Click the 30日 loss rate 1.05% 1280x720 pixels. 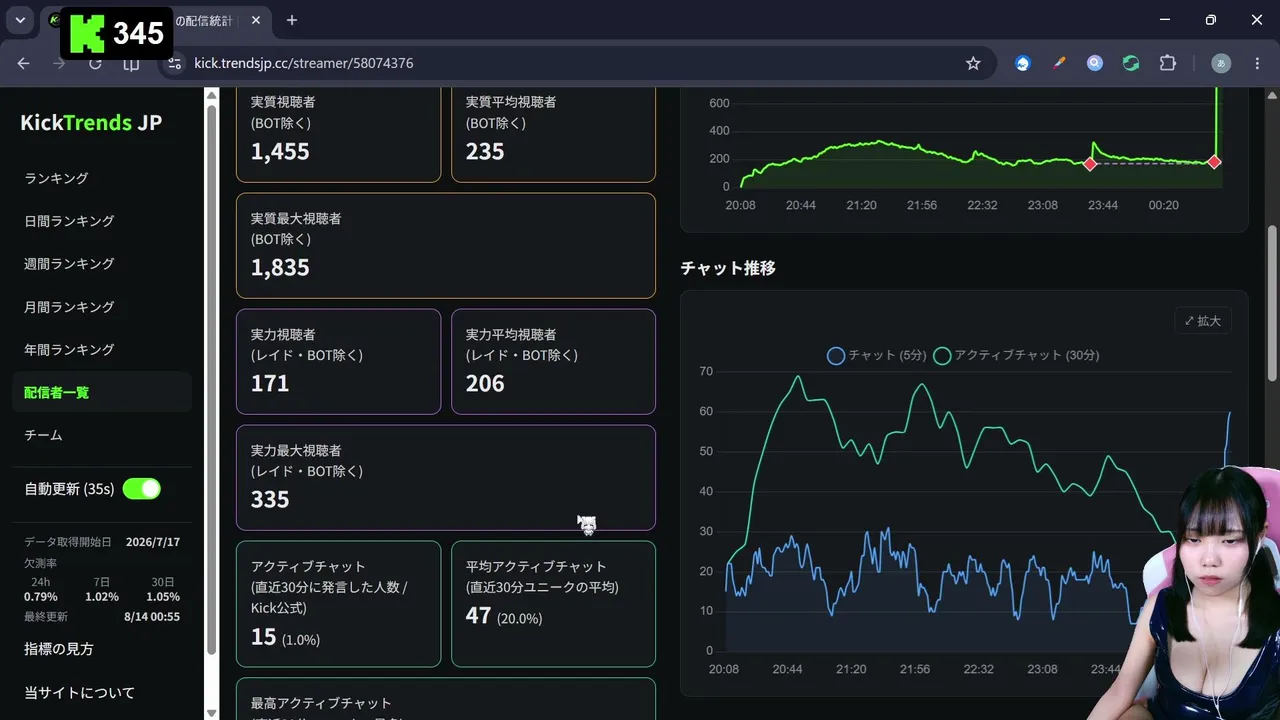pos(164,597)
